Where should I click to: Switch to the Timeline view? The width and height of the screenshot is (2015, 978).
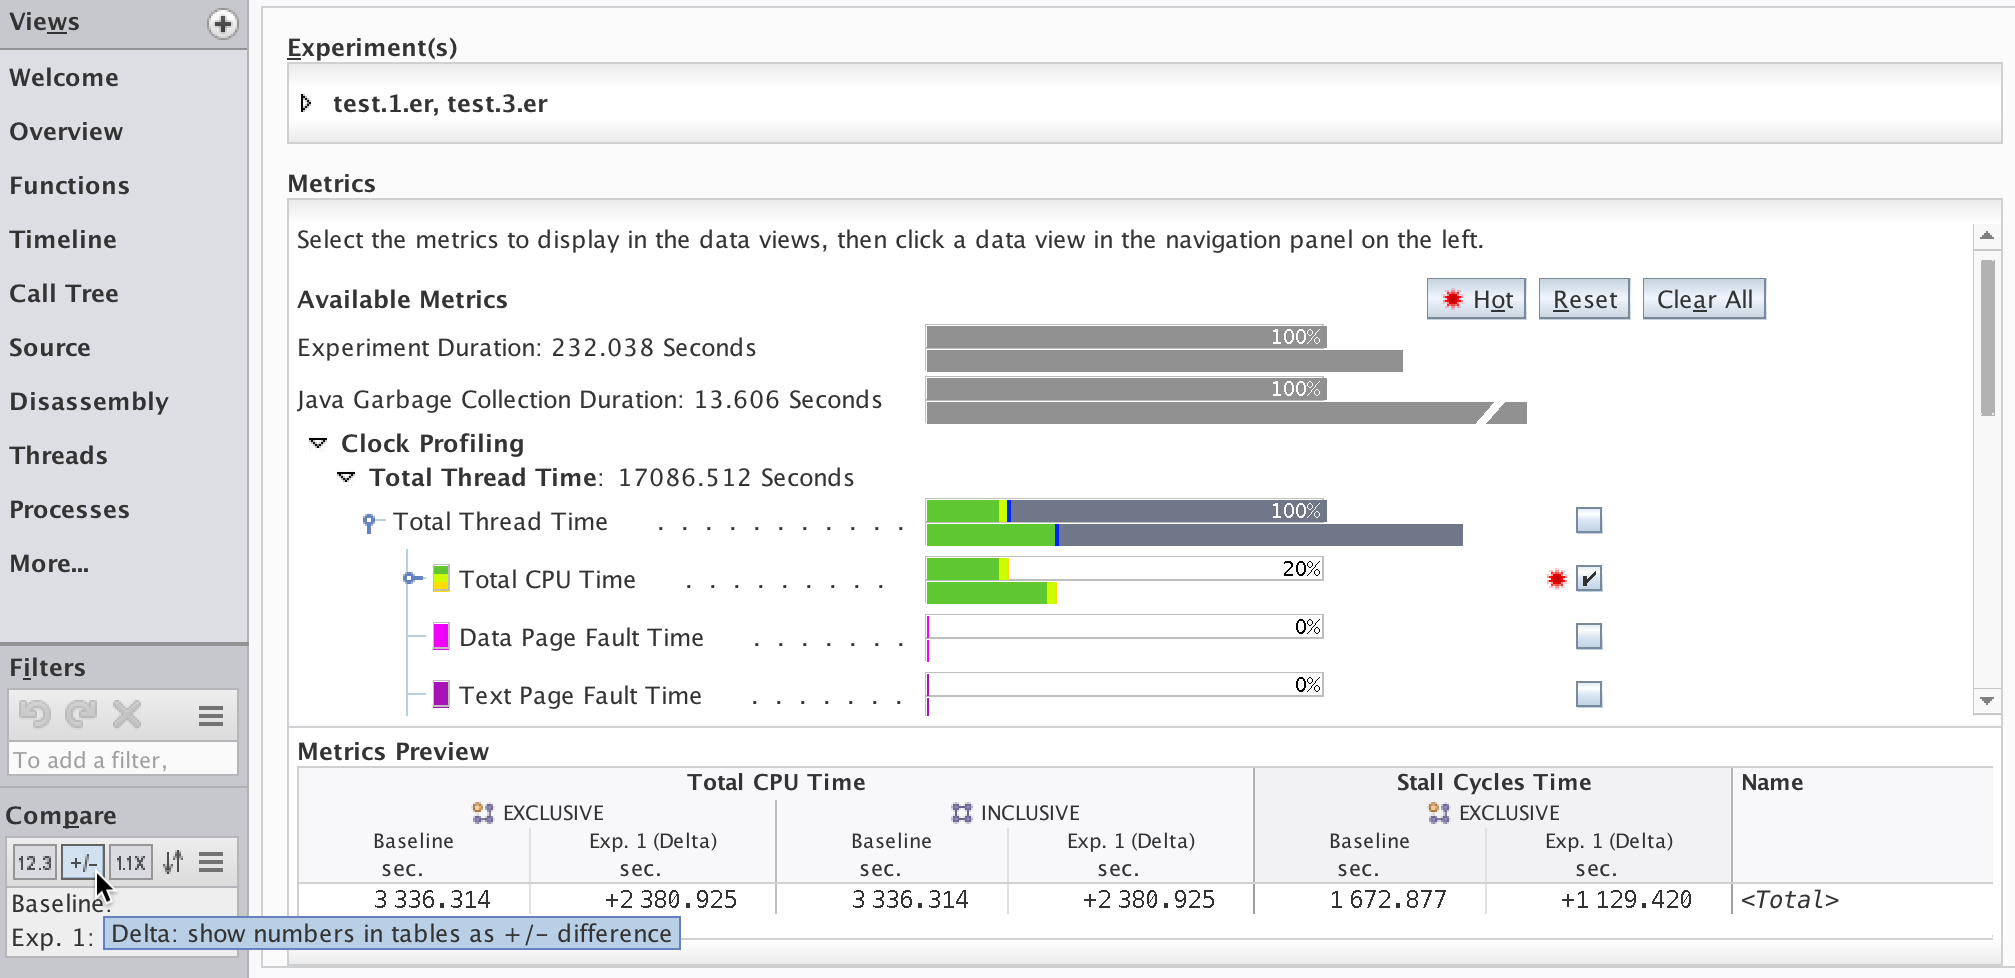coord(62,239)
